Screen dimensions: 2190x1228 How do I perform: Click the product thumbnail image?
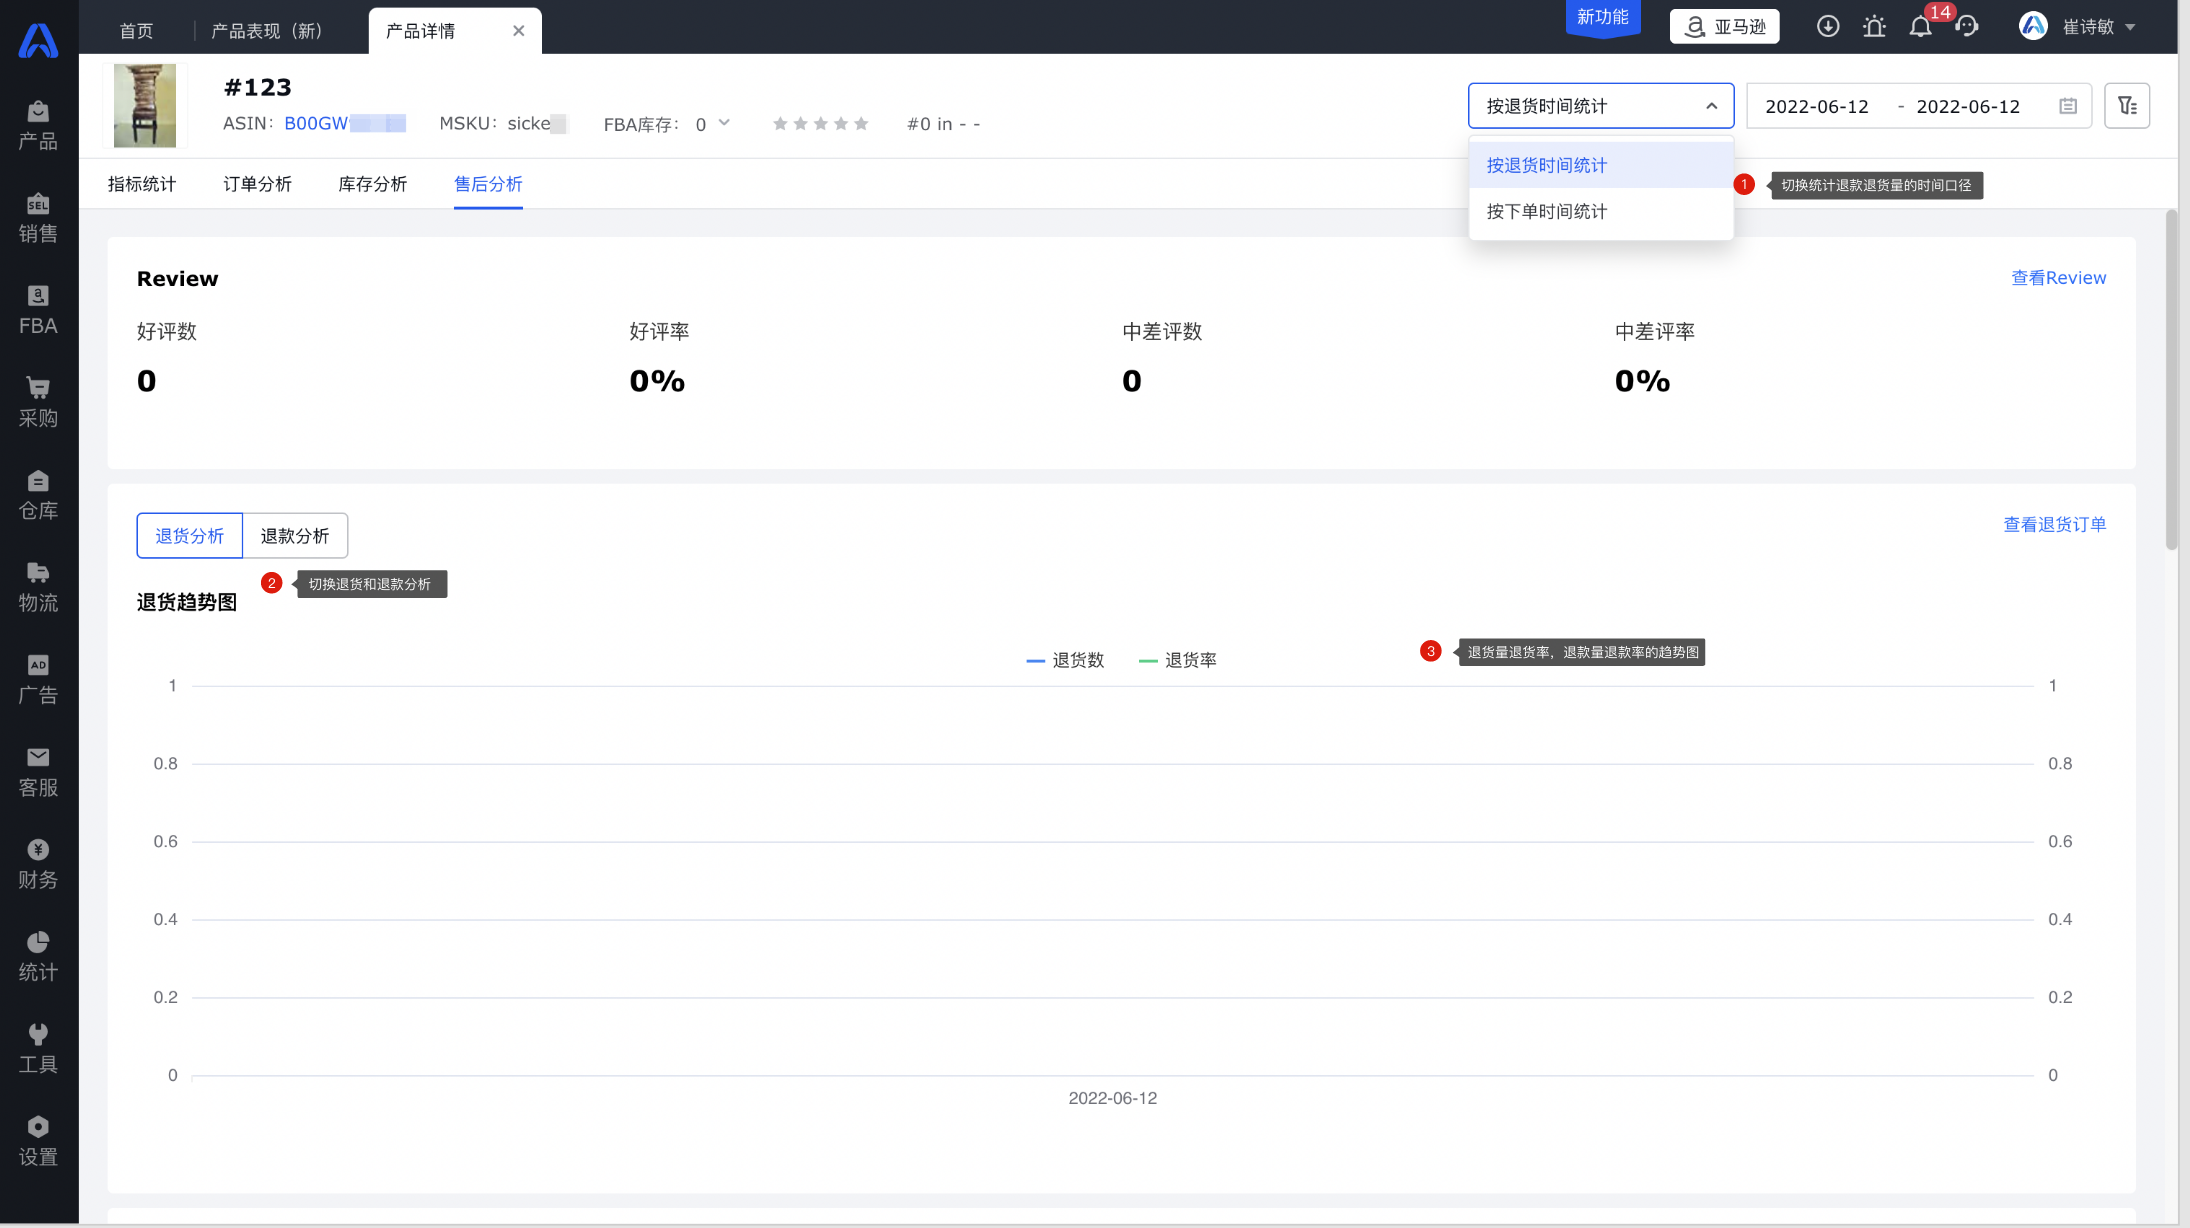(145, 106)
